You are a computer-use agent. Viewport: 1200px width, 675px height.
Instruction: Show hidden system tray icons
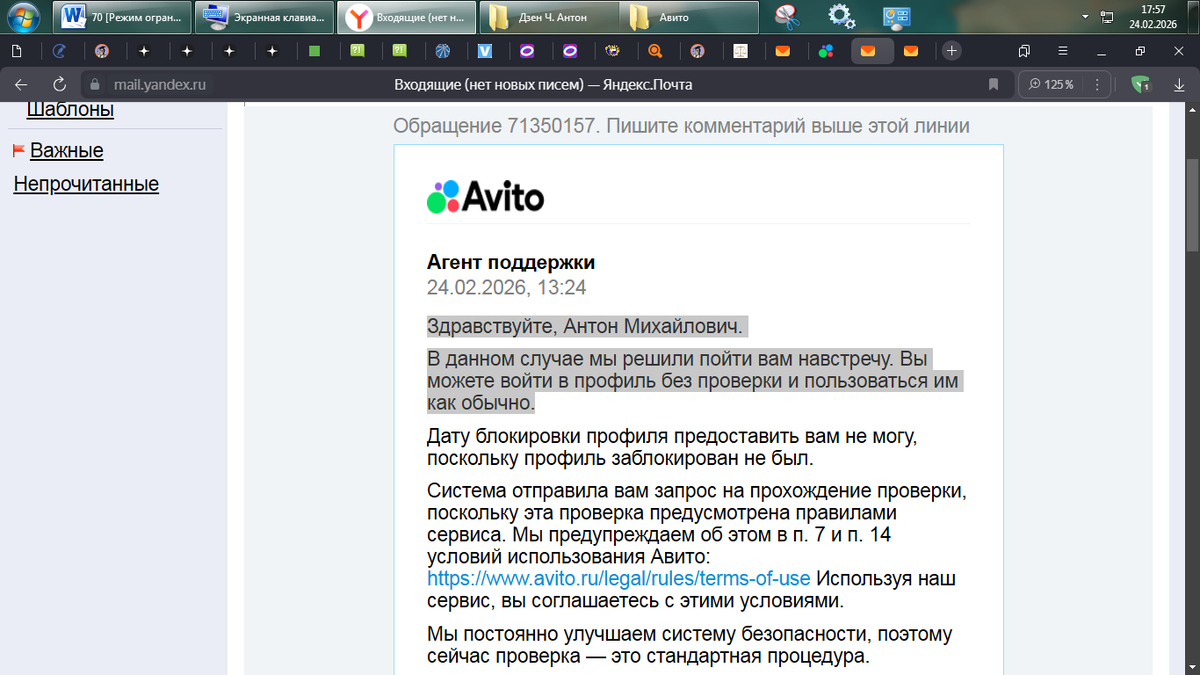pyautogui.click(x=1086, y=17)
